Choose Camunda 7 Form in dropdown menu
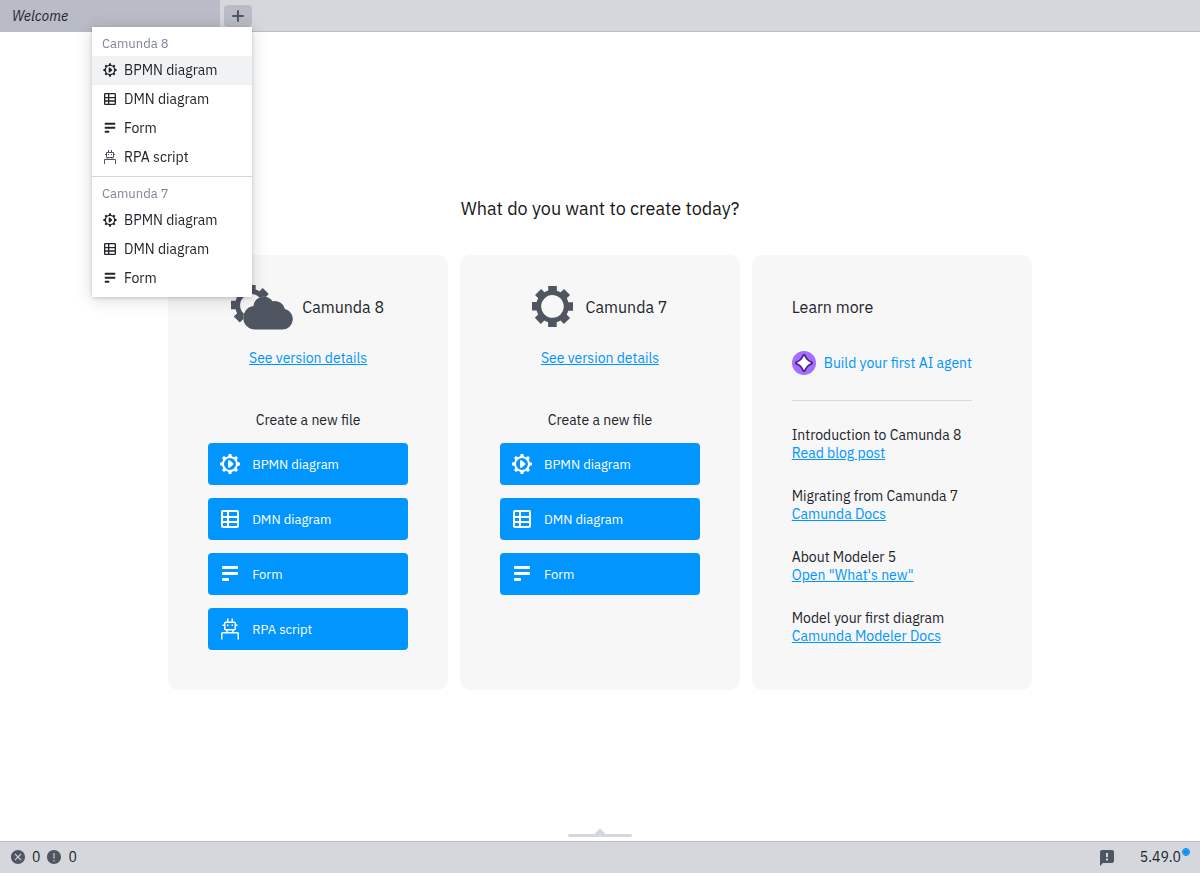Screen dimensions: 1200x873 point(172,278)
